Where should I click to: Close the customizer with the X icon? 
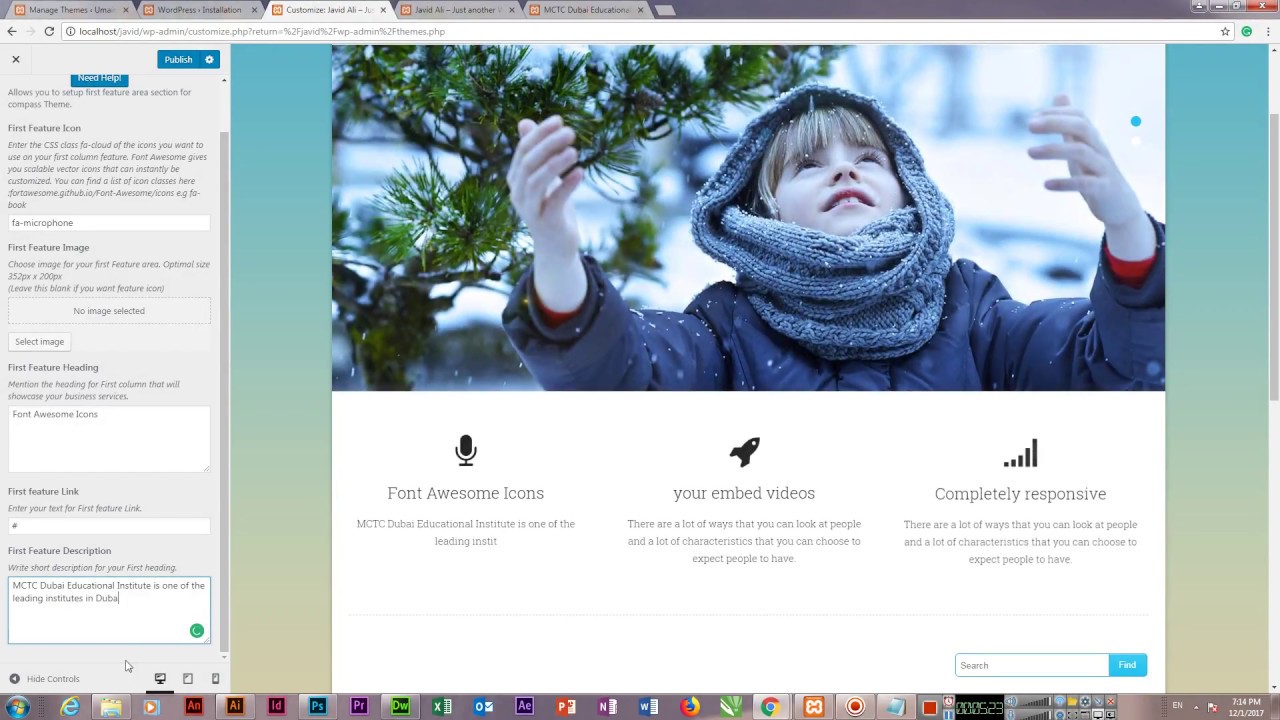pyautogui.click(x=16, y=59)
